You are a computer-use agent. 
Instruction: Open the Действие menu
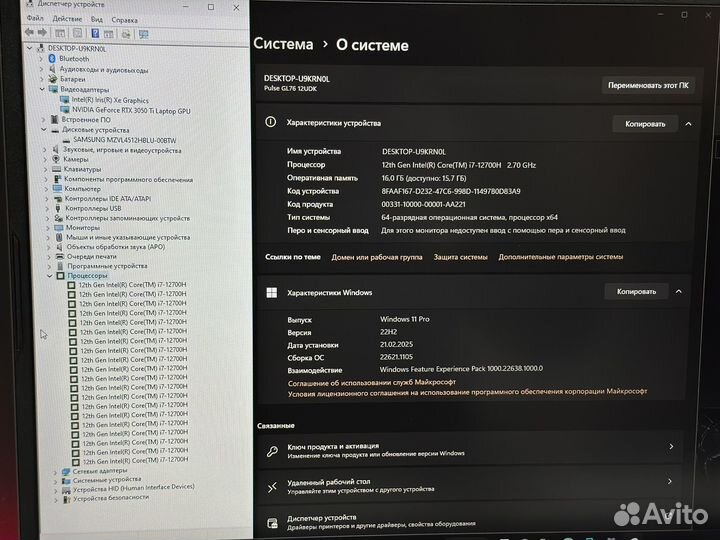point(67,19)
